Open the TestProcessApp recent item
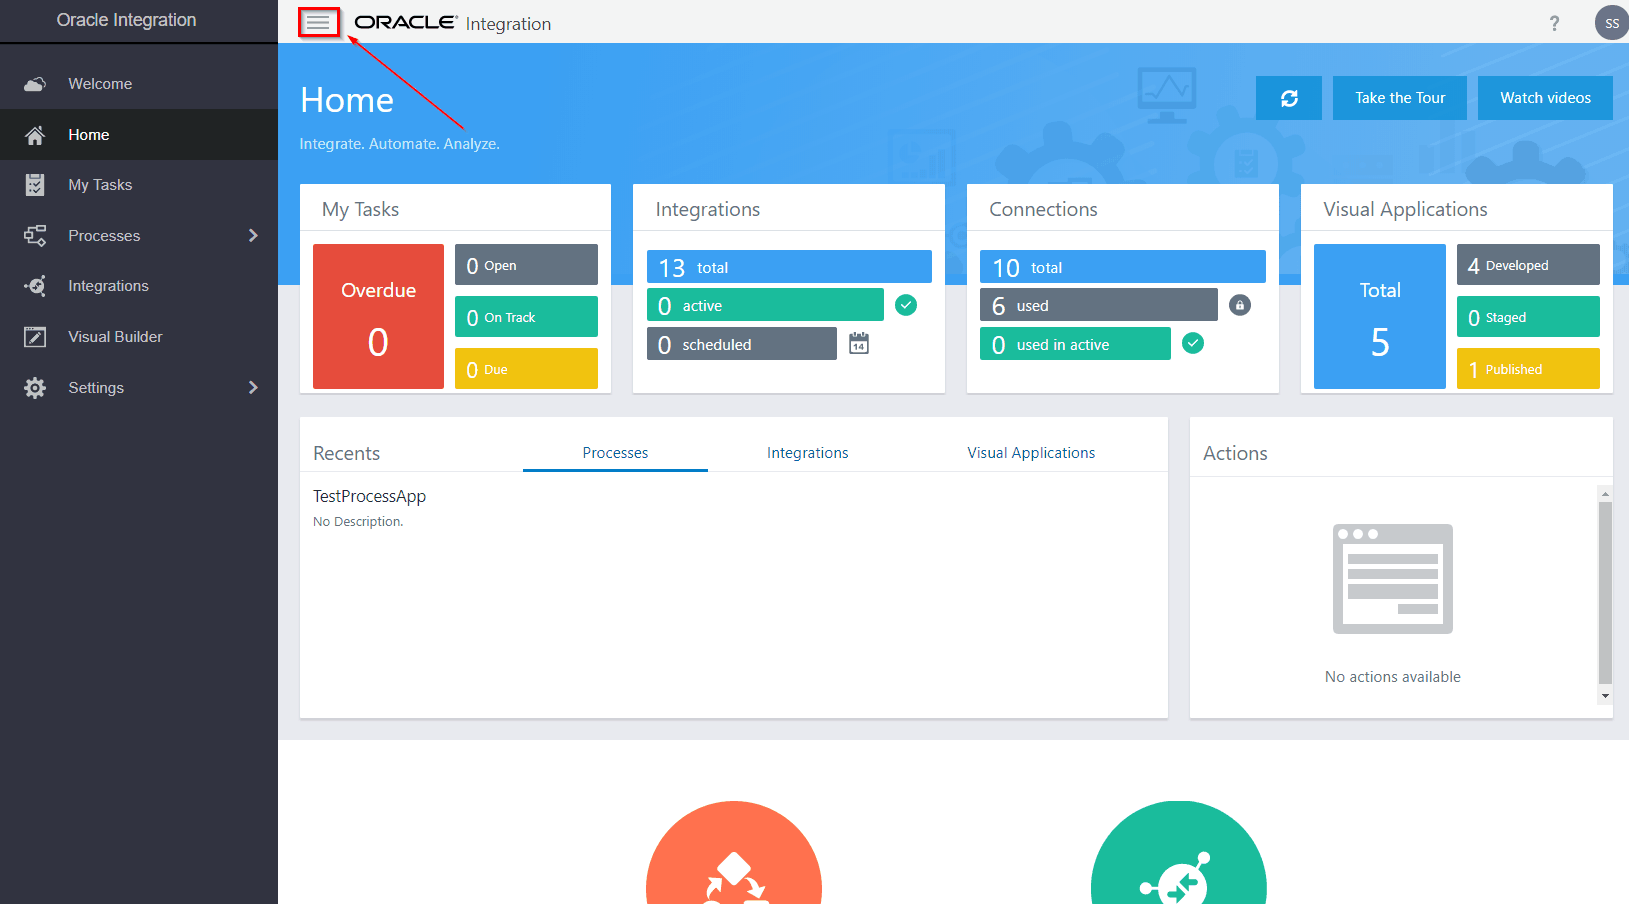 pyautogui.click(x=369, y=496)
